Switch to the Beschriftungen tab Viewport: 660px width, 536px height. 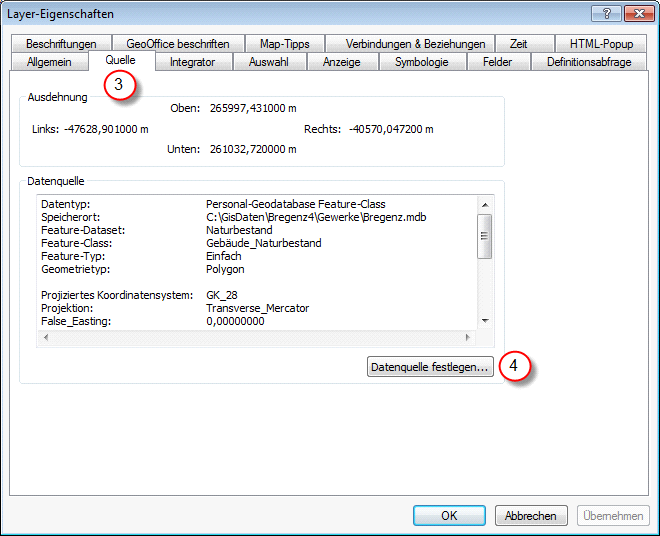point(61,44)
